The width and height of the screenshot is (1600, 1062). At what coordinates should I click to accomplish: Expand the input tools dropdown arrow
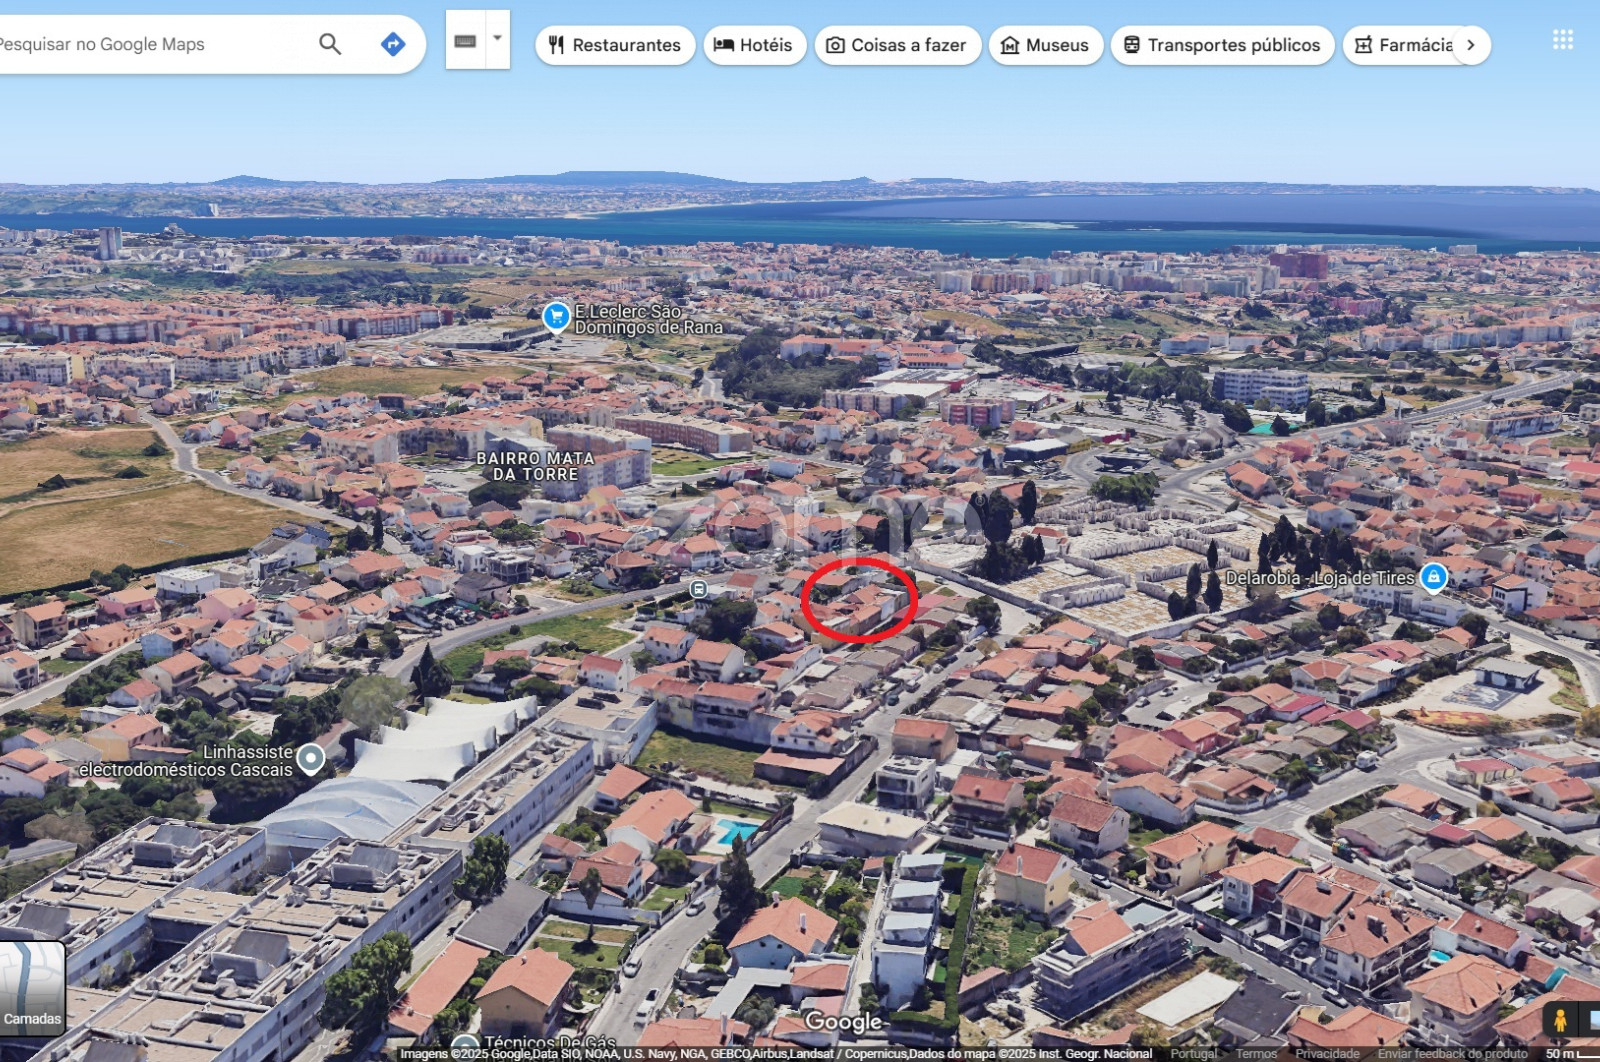(x=498, y=40)
